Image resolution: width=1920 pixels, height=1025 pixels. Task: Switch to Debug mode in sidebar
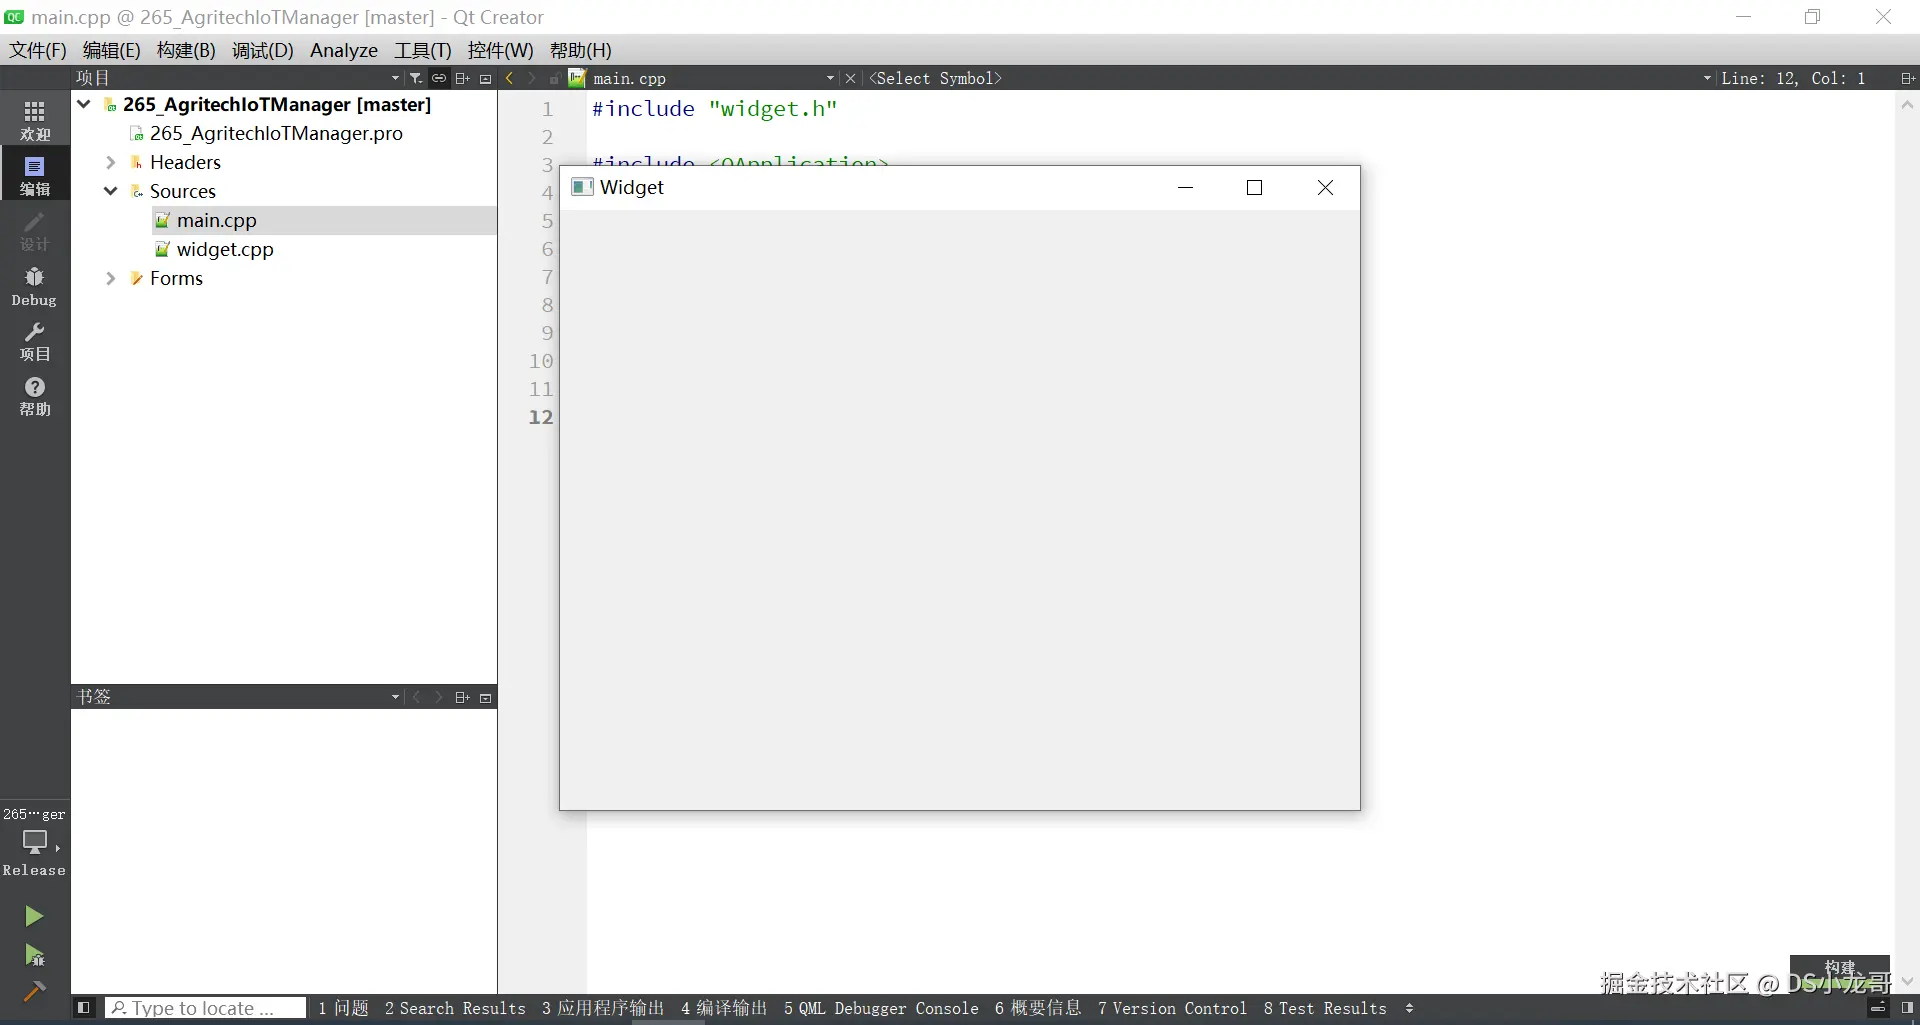tap(35, 286)
